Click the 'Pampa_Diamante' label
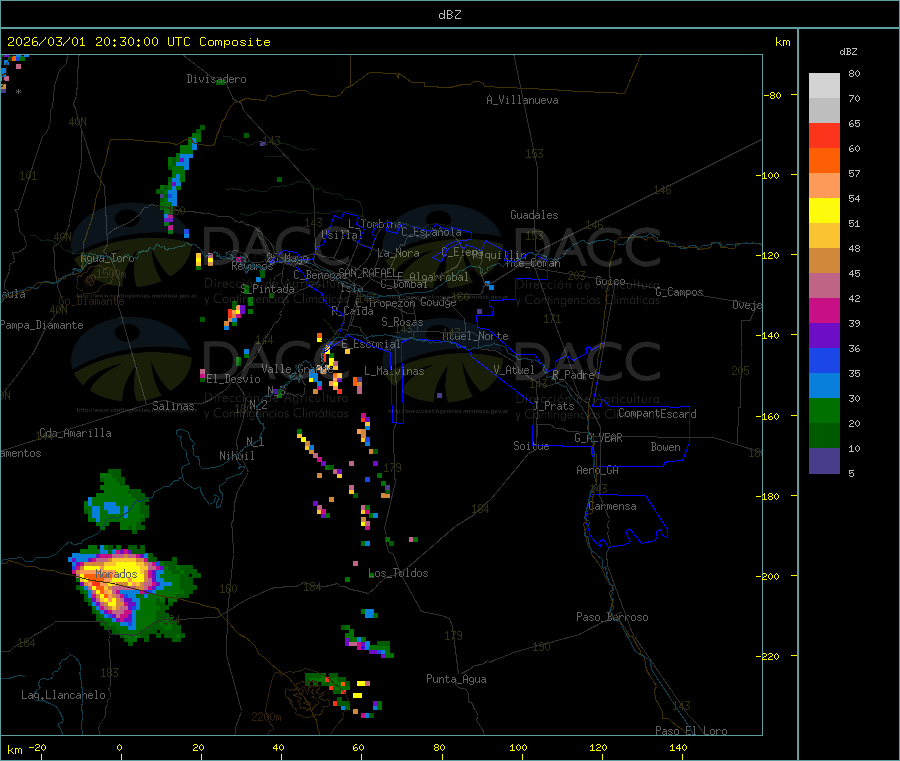The width and height of the screenshot is (900, 761). point(42,325)
